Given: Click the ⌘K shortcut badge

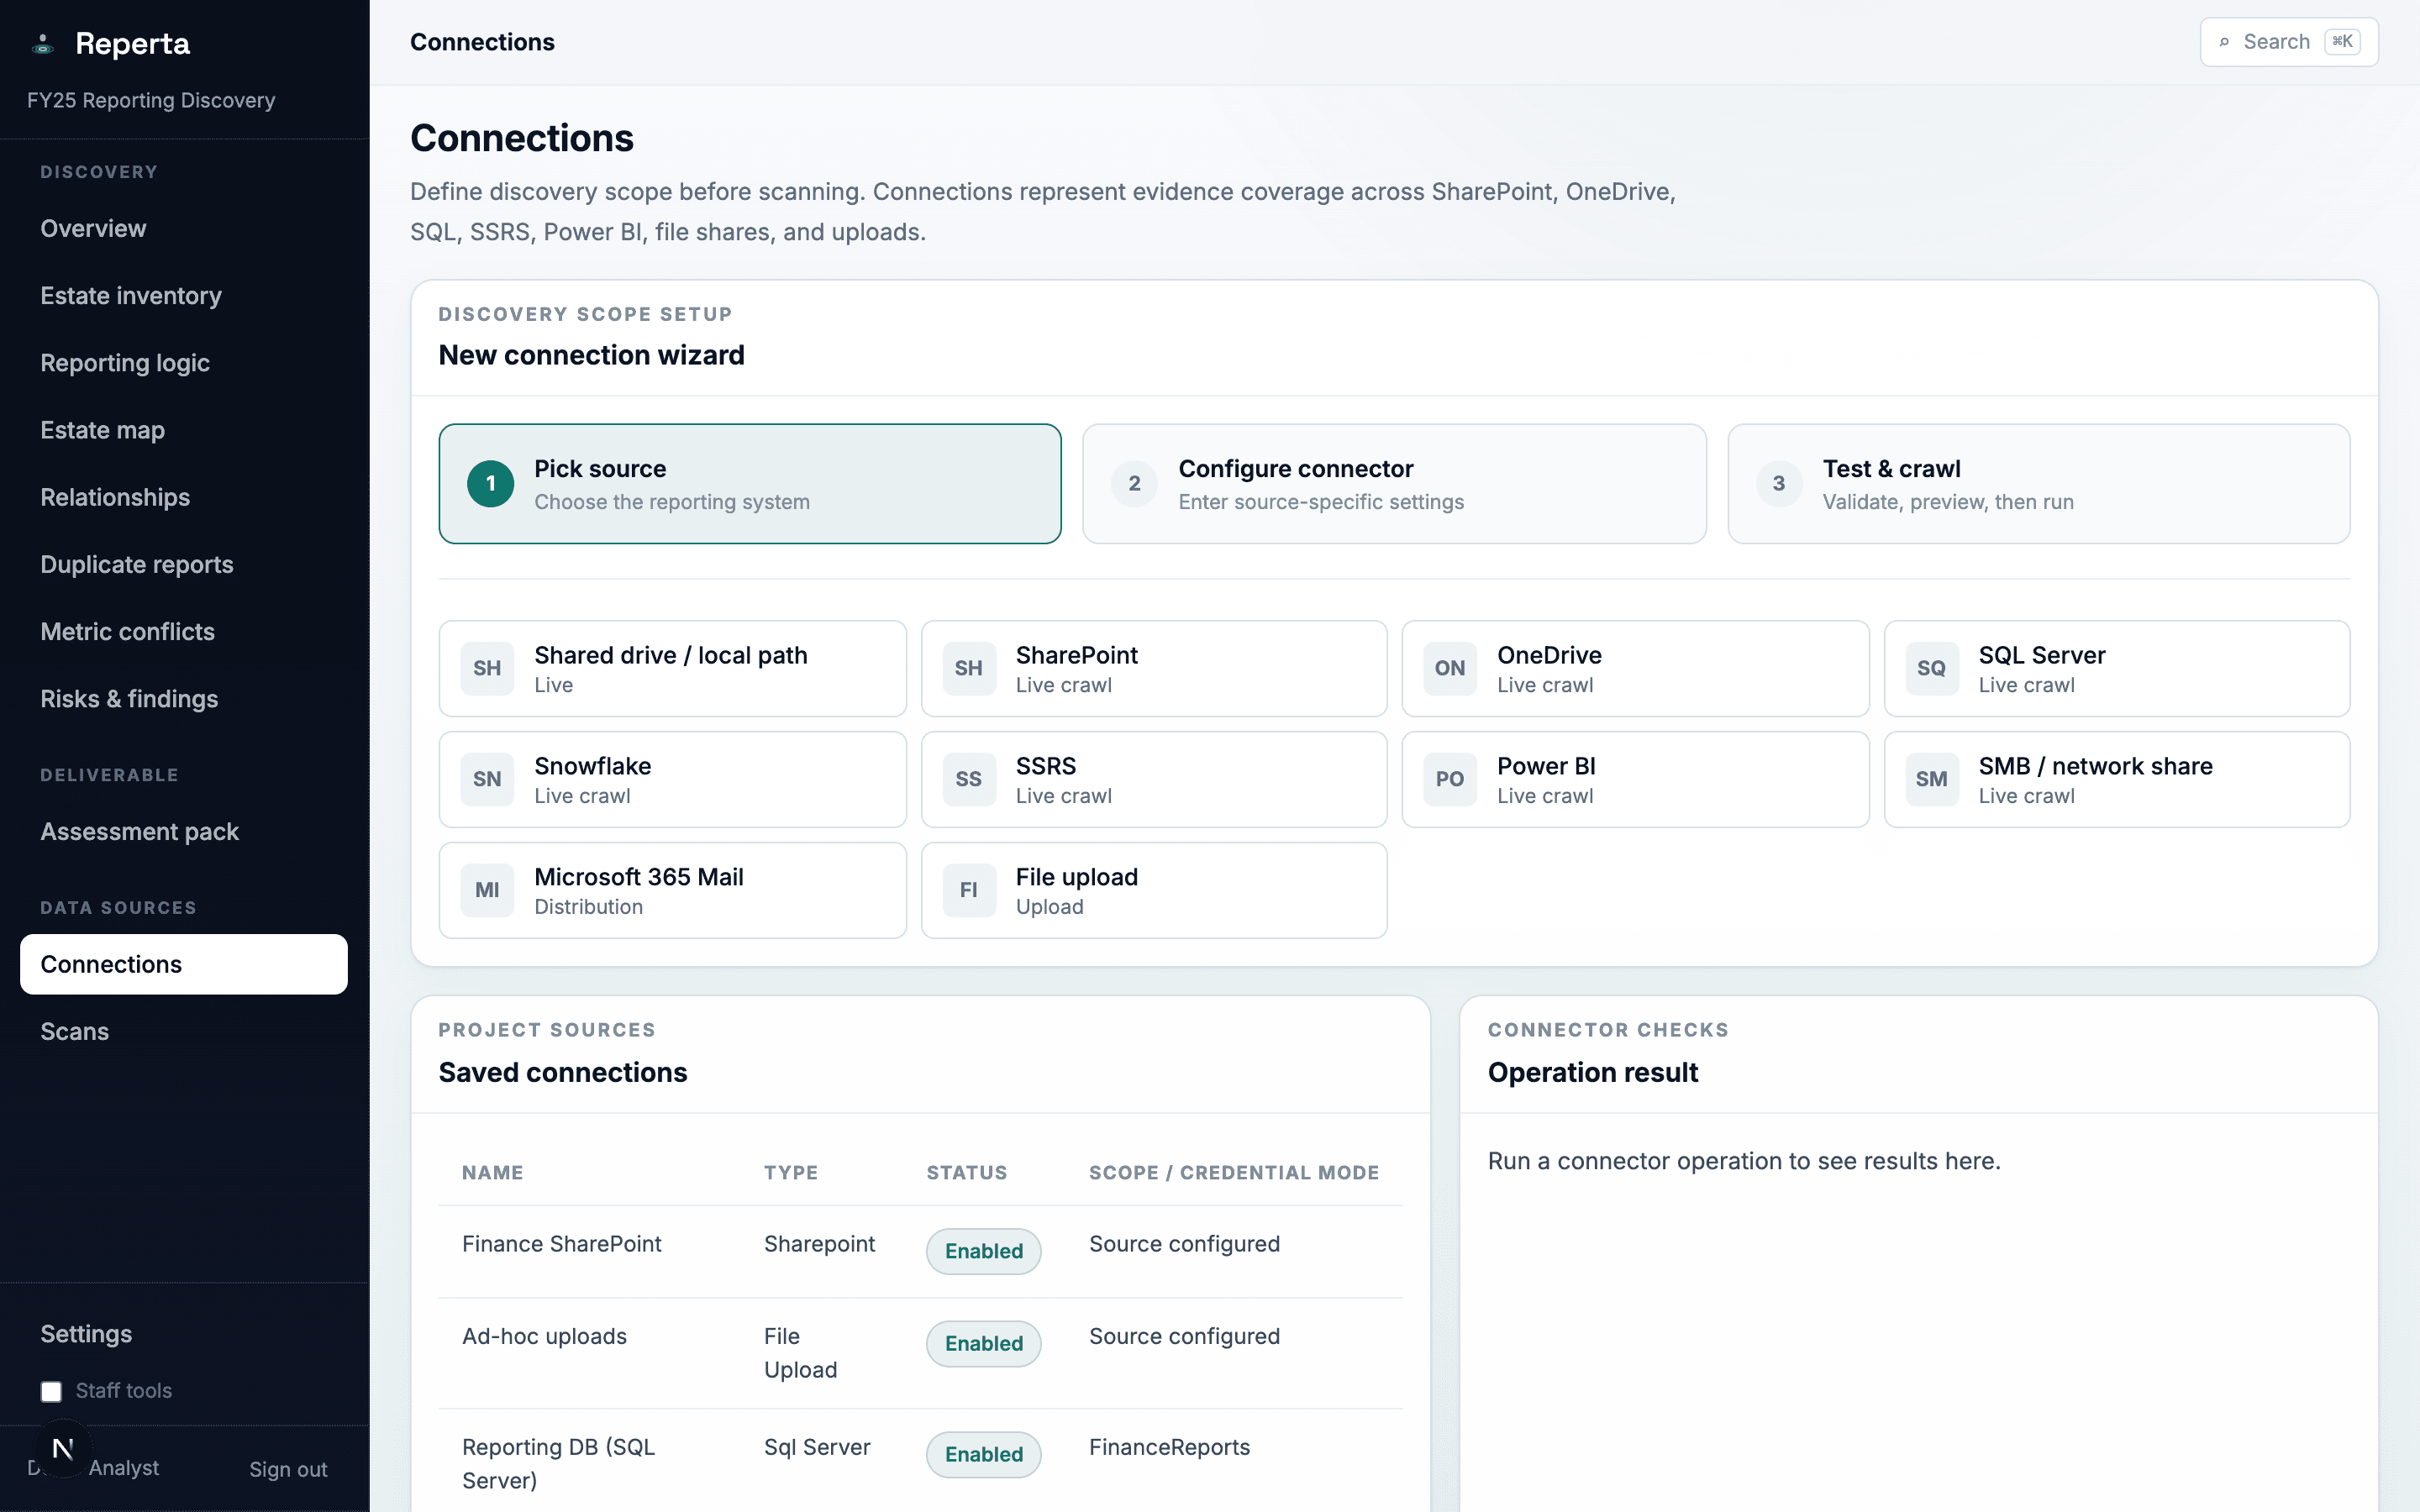Looking at the screenshot, I should (2342, 42).
